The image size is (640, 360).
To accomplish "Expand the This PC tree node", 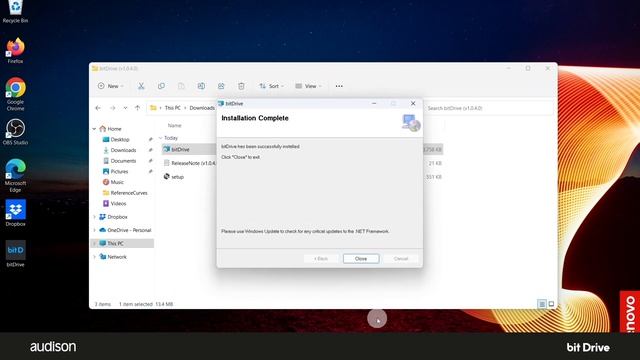I will [x=94, y=244].
